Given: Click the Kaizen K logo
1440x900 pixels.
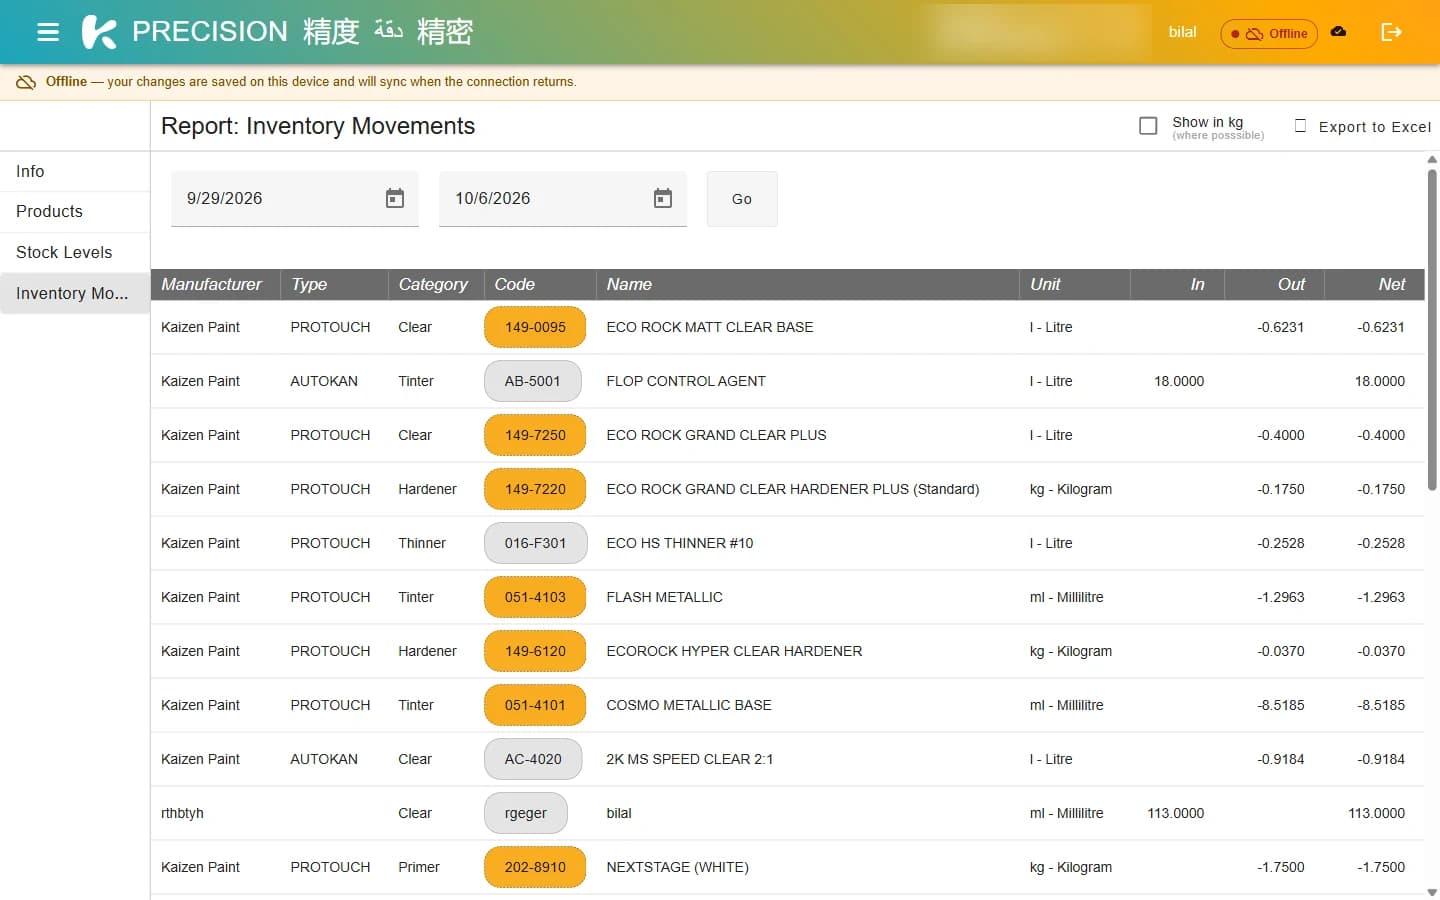Looking at the screenshot, I should pos(99,32).
